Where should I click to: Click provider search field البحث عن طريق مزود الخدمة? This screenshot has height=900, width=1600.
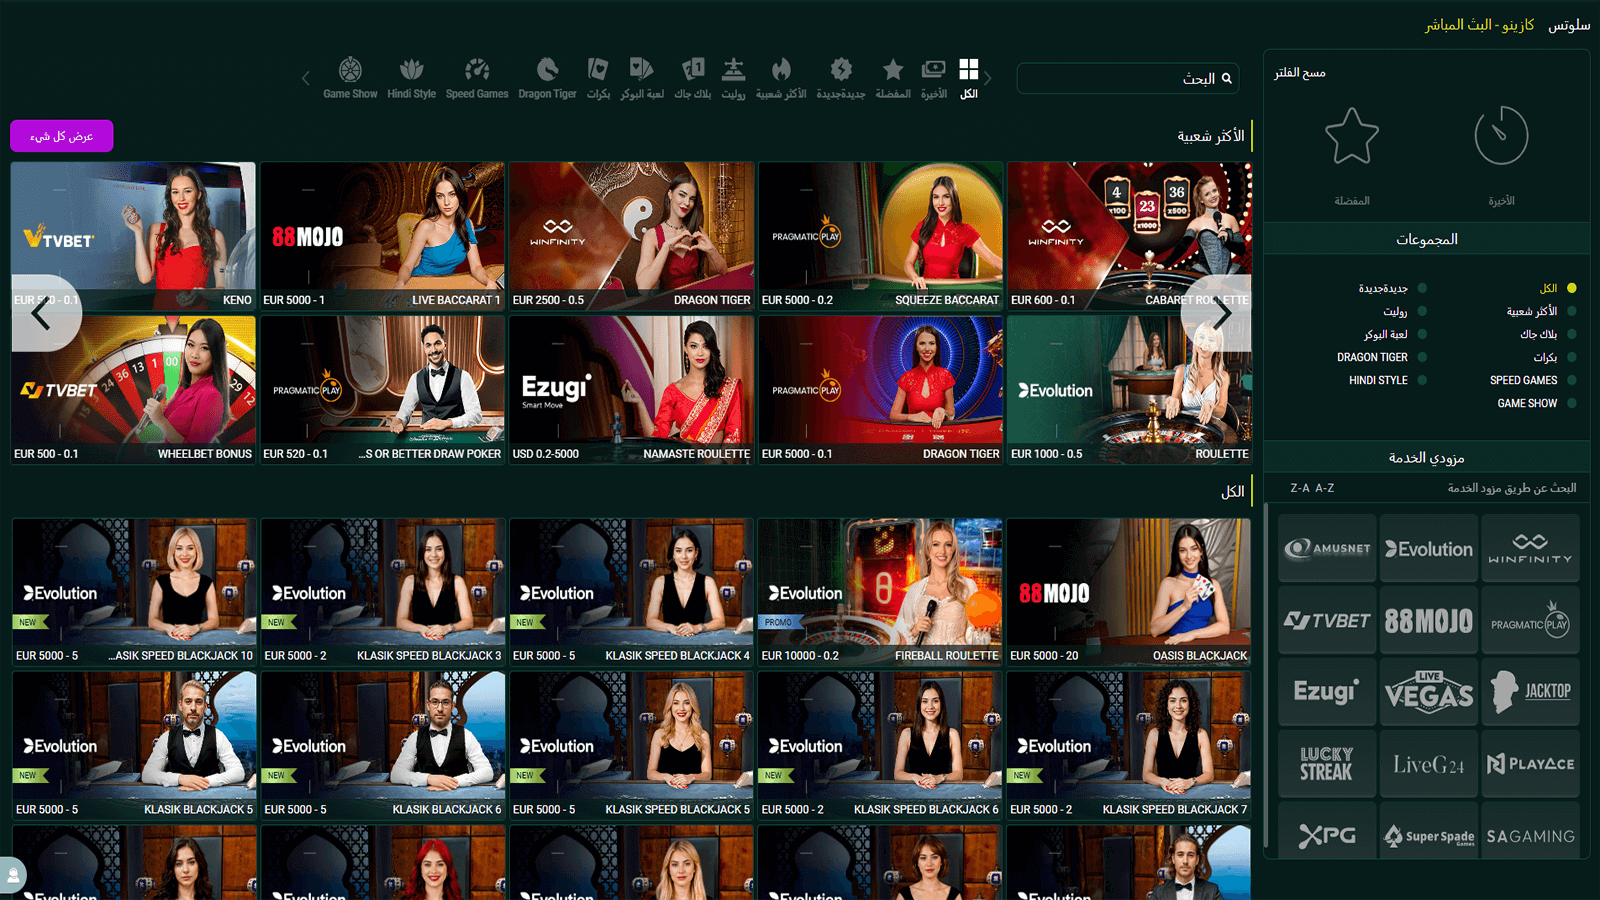[x=1512, y=488]
